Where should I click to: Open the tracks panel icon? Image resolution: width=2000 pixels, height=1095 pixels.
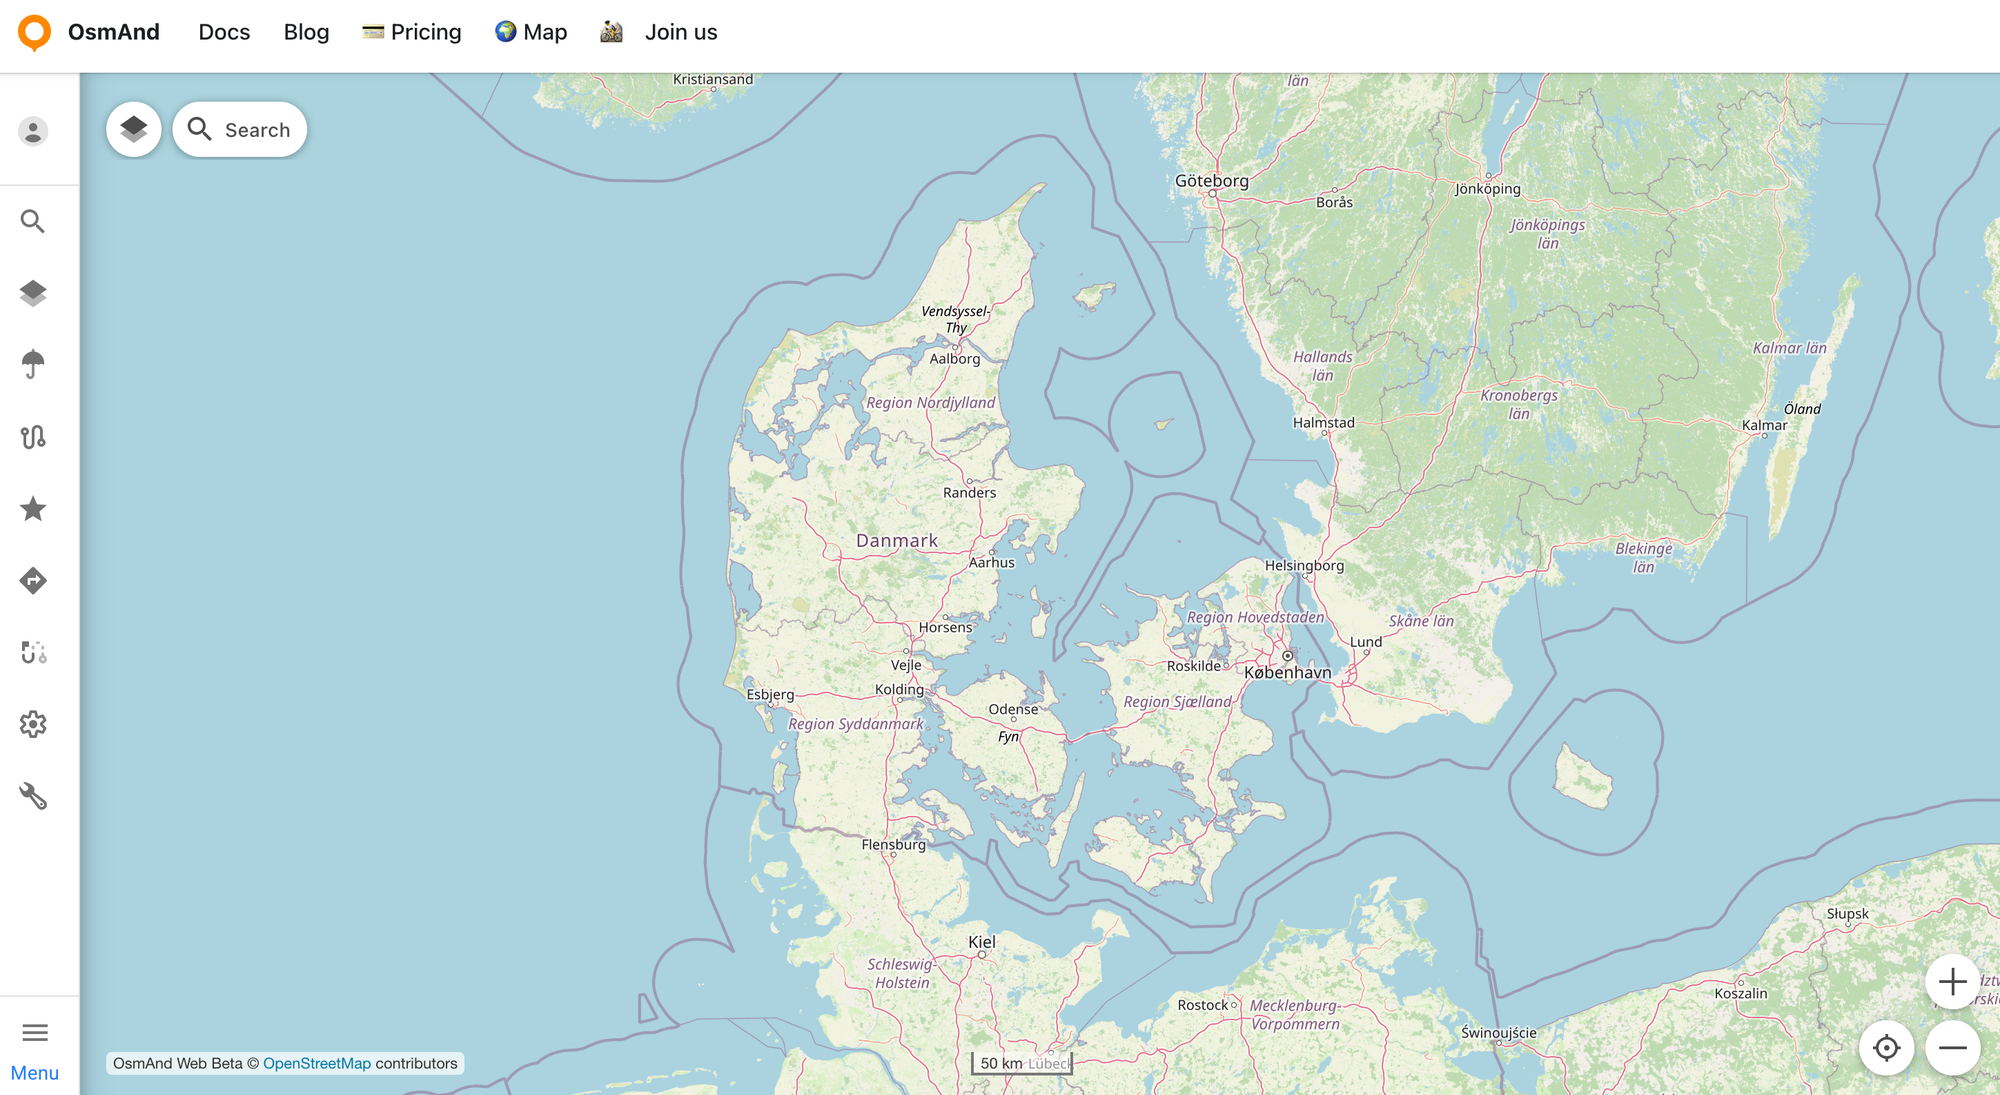point(33,437)
